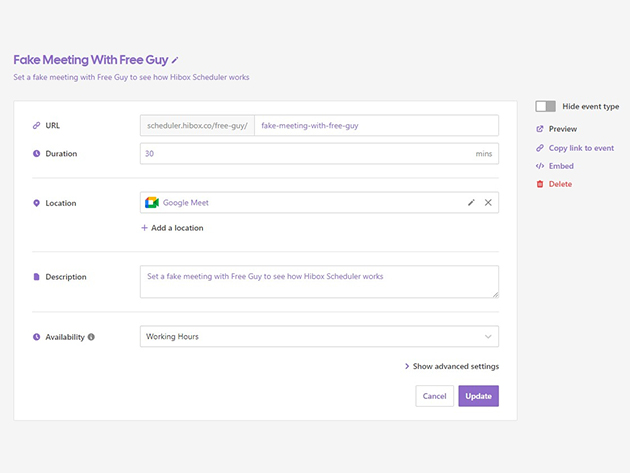Edit the Google Meet location pencil icon
Viewport: 630px width, 473px height.
(471, 203)
